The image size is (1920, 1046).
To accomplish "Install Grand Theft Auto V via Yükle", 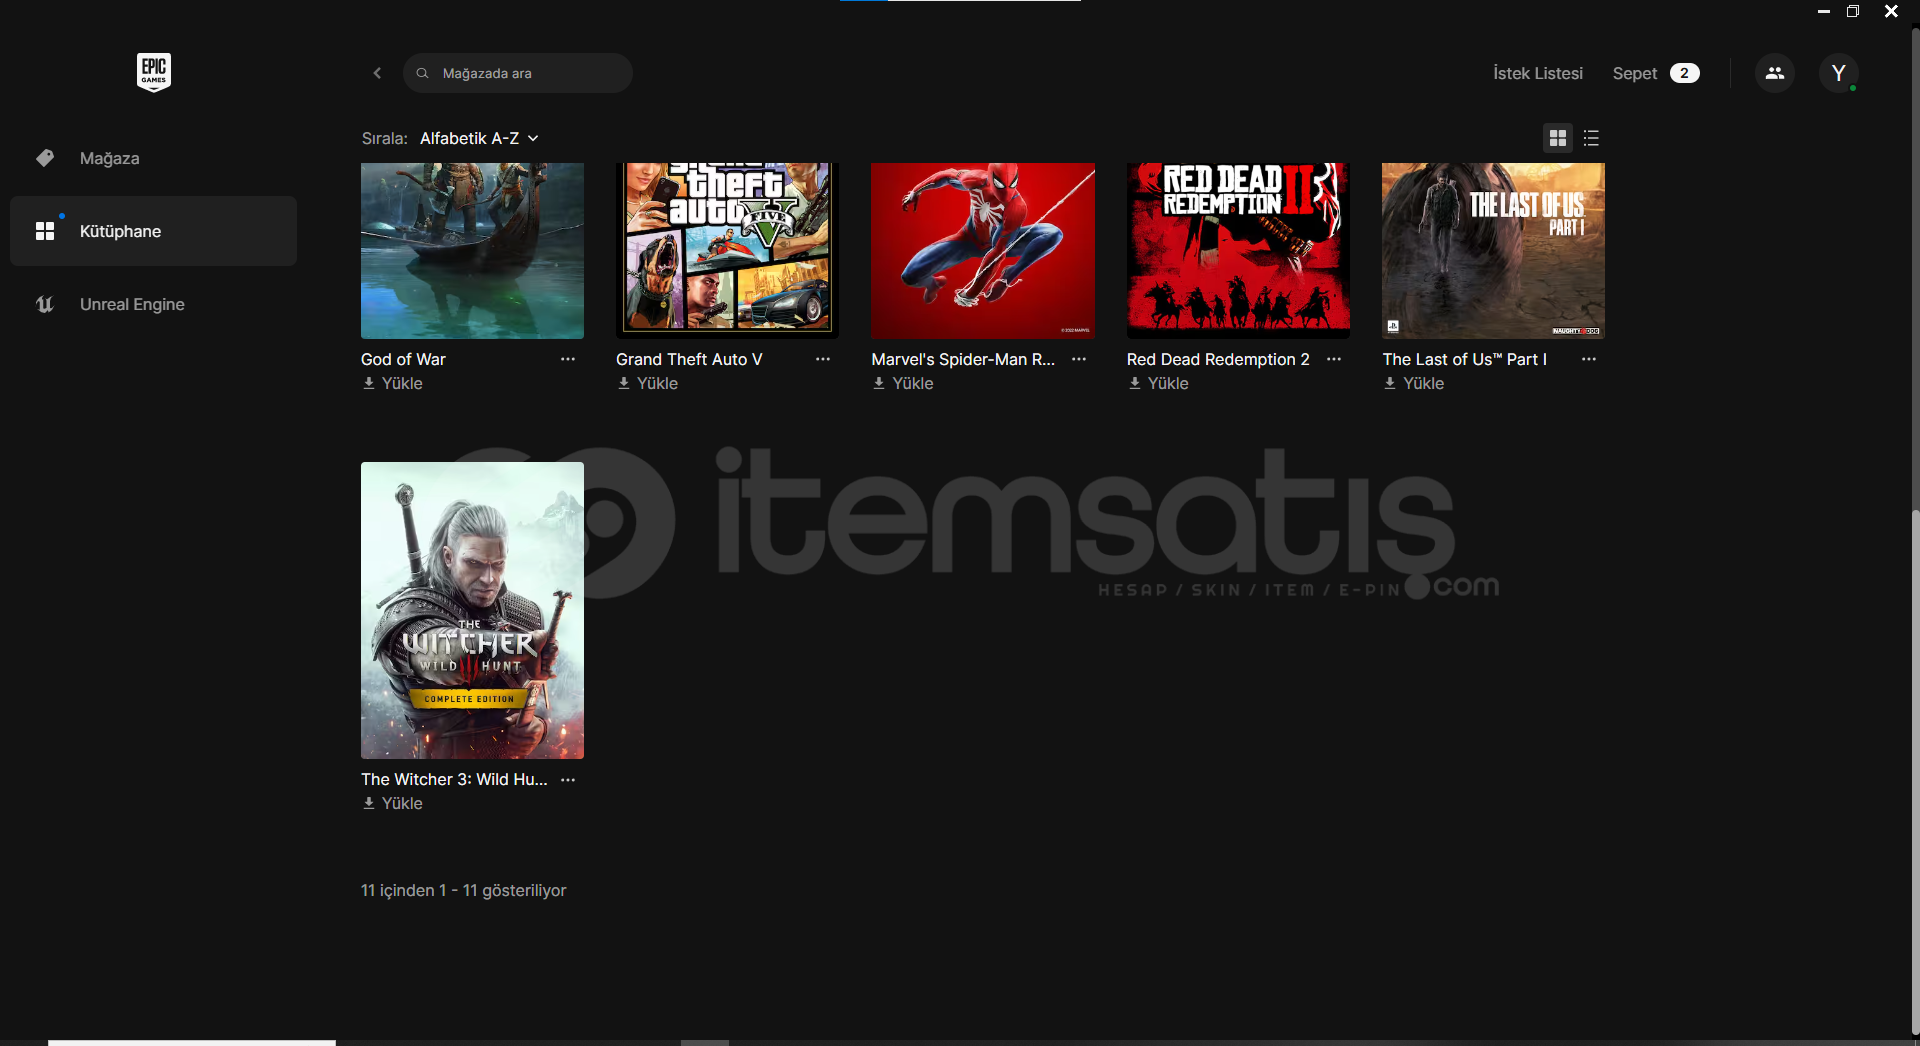I will (x=647, y=383).
